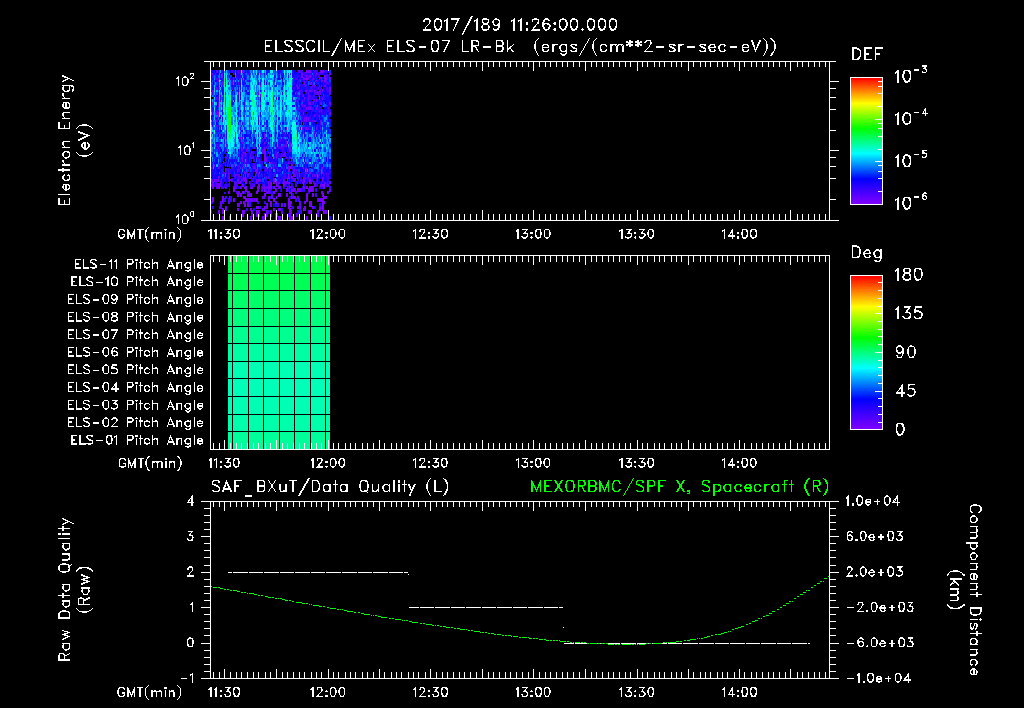This screenshot has height=708, width=1024.
Task: Click the green pitch angle data block
Action: point(279,352)
